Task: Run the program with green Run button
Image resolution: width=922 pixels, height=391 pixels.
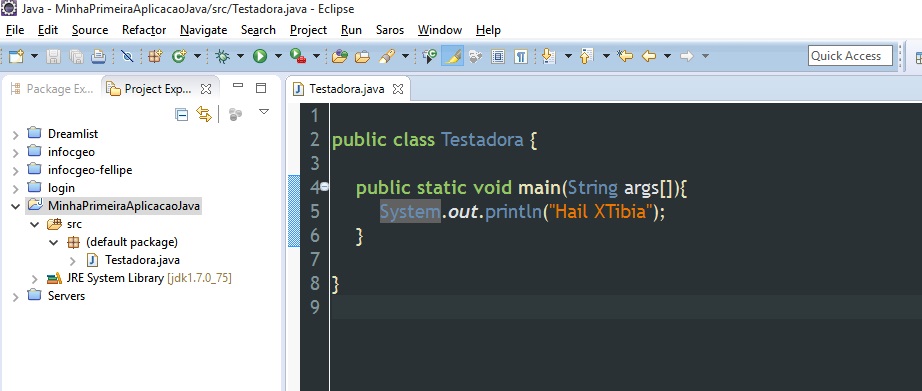Action: (260, 56)
